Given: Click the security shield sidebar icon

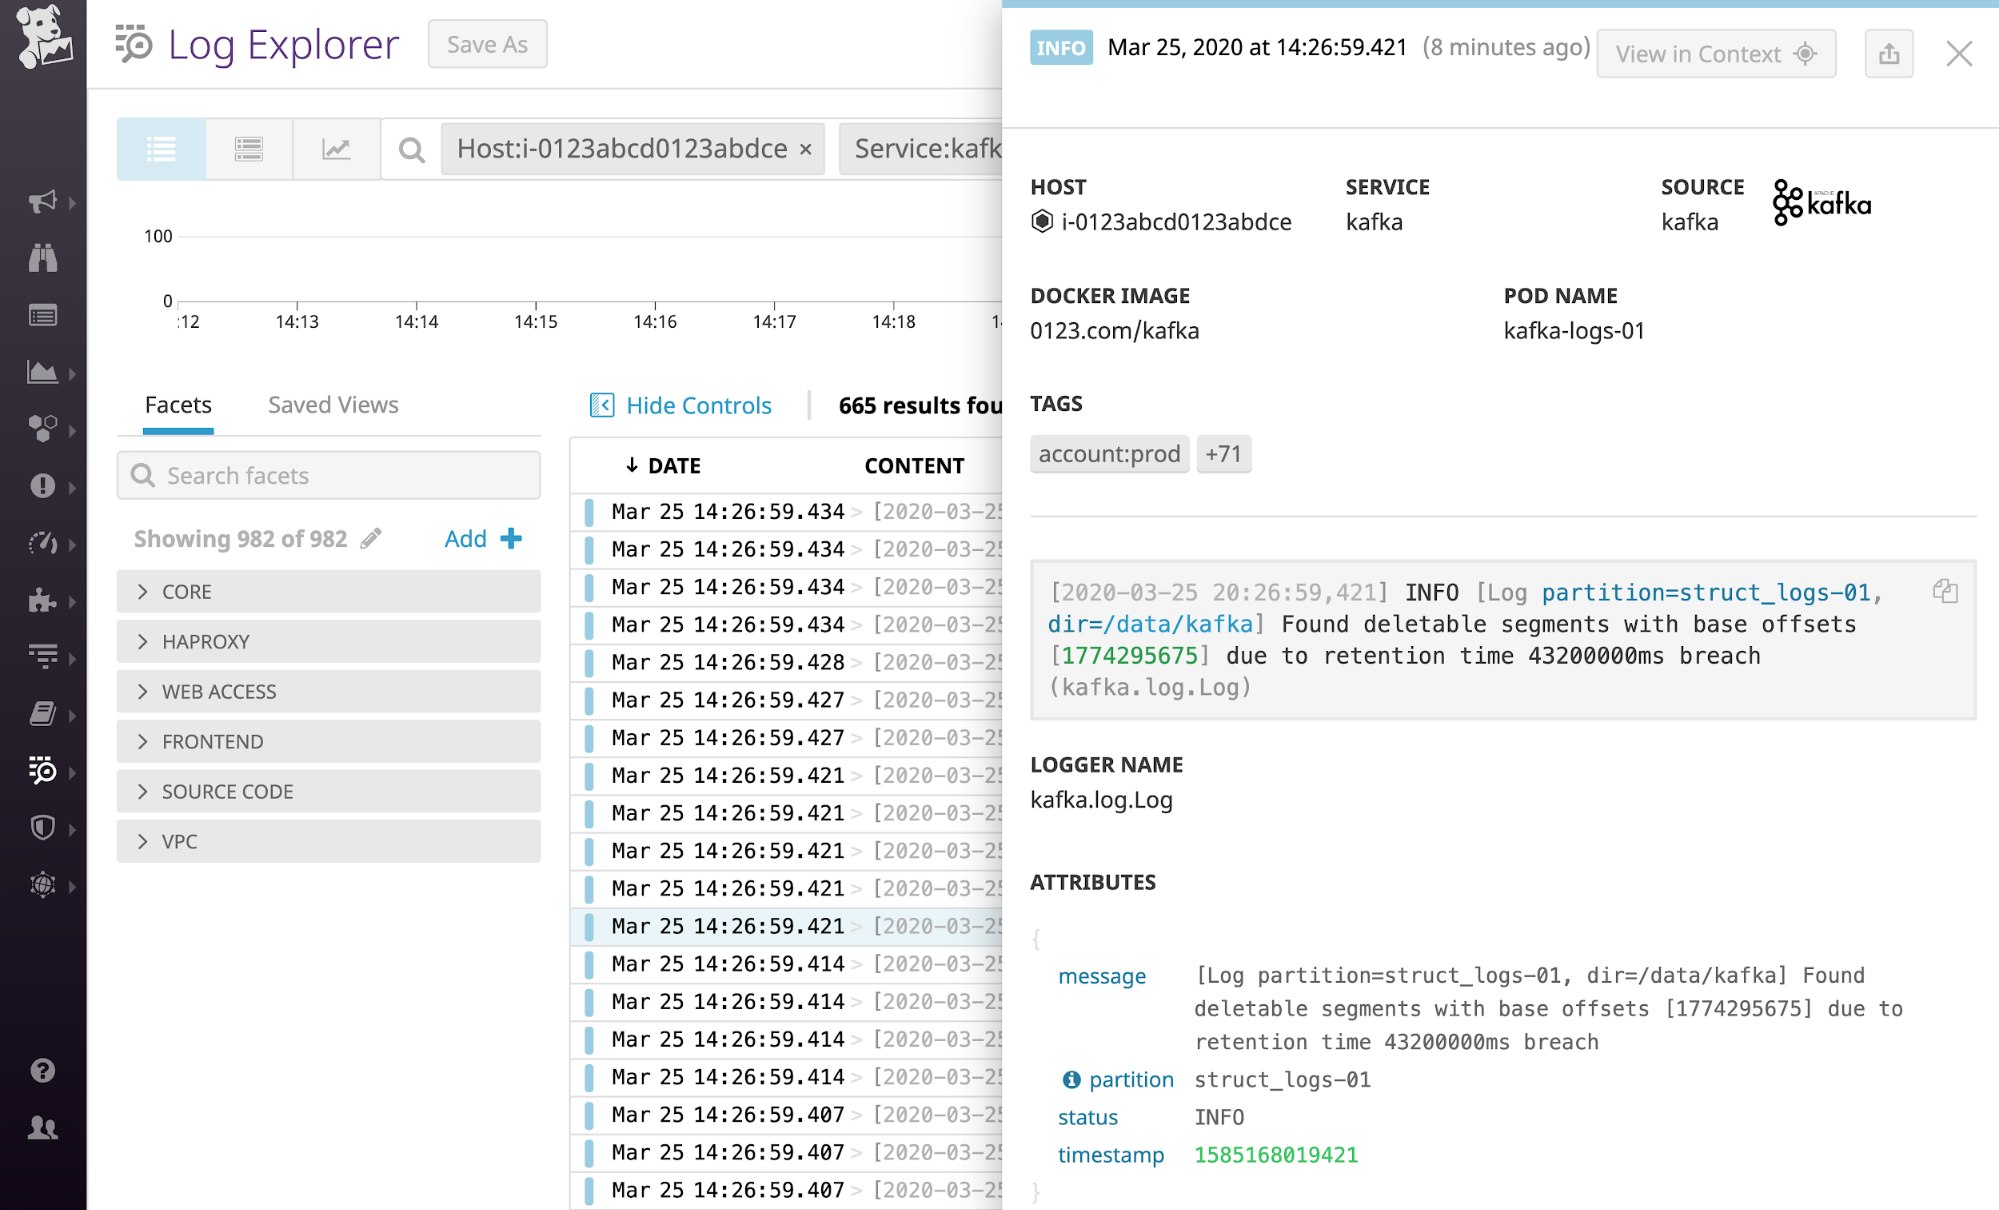Looking at the screenshot, I should pos(42,827).
